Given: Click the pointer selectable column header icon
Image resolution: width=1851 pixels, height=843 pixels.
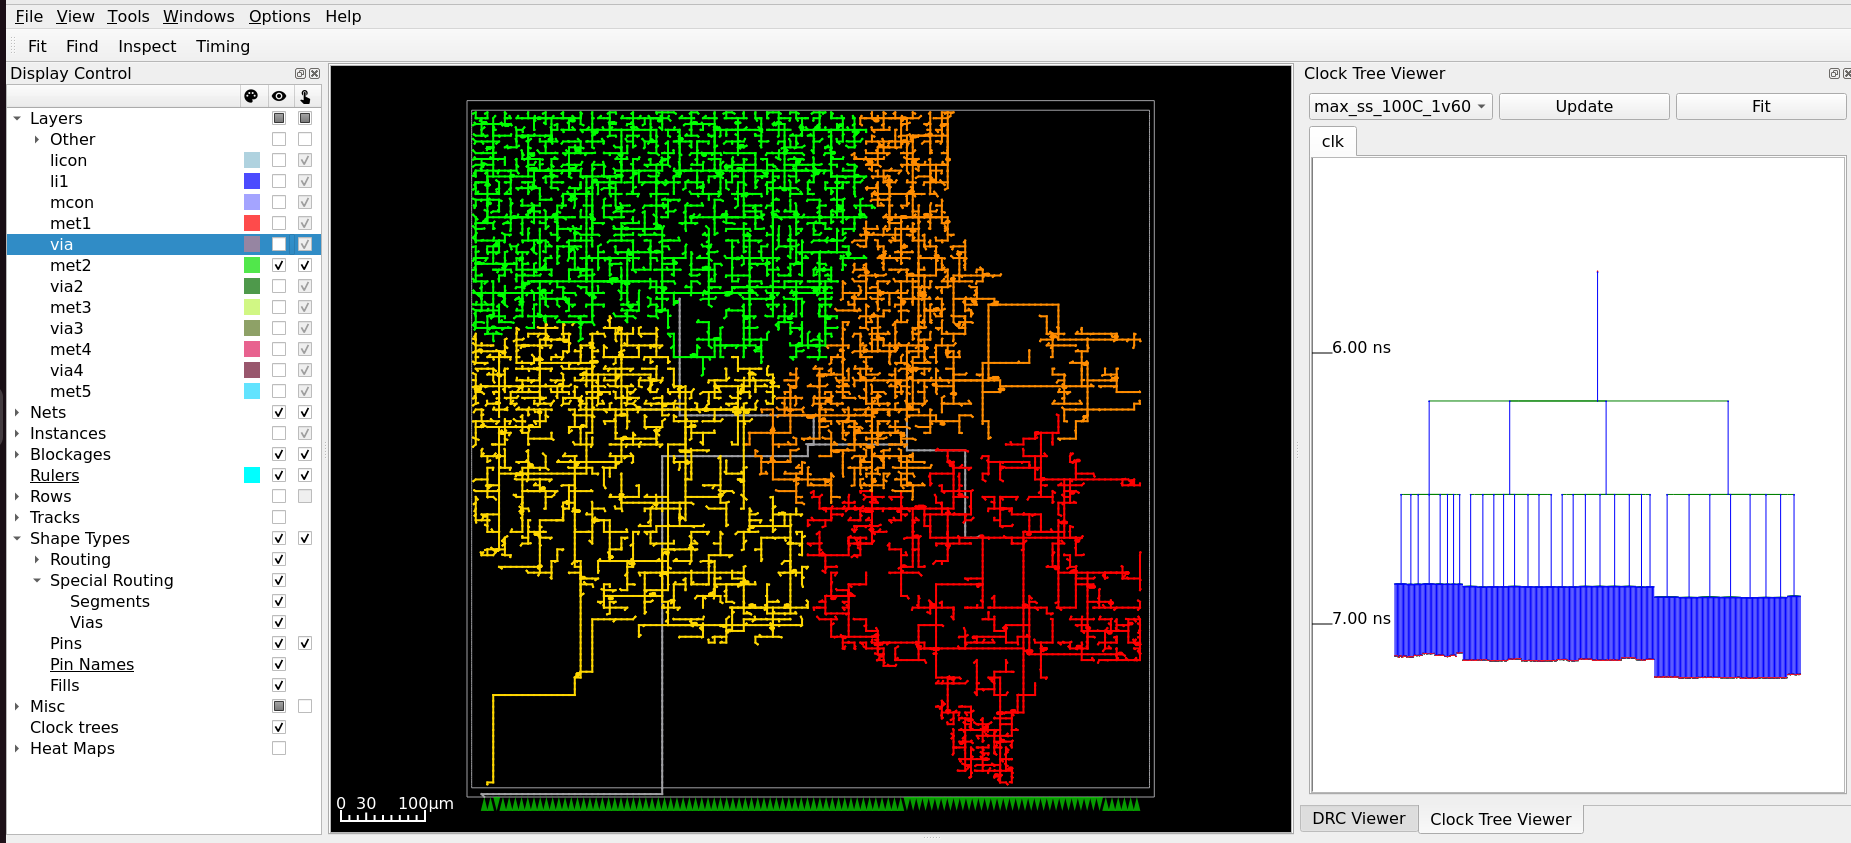Looking at the screenshot, I should tap(305, 96).
